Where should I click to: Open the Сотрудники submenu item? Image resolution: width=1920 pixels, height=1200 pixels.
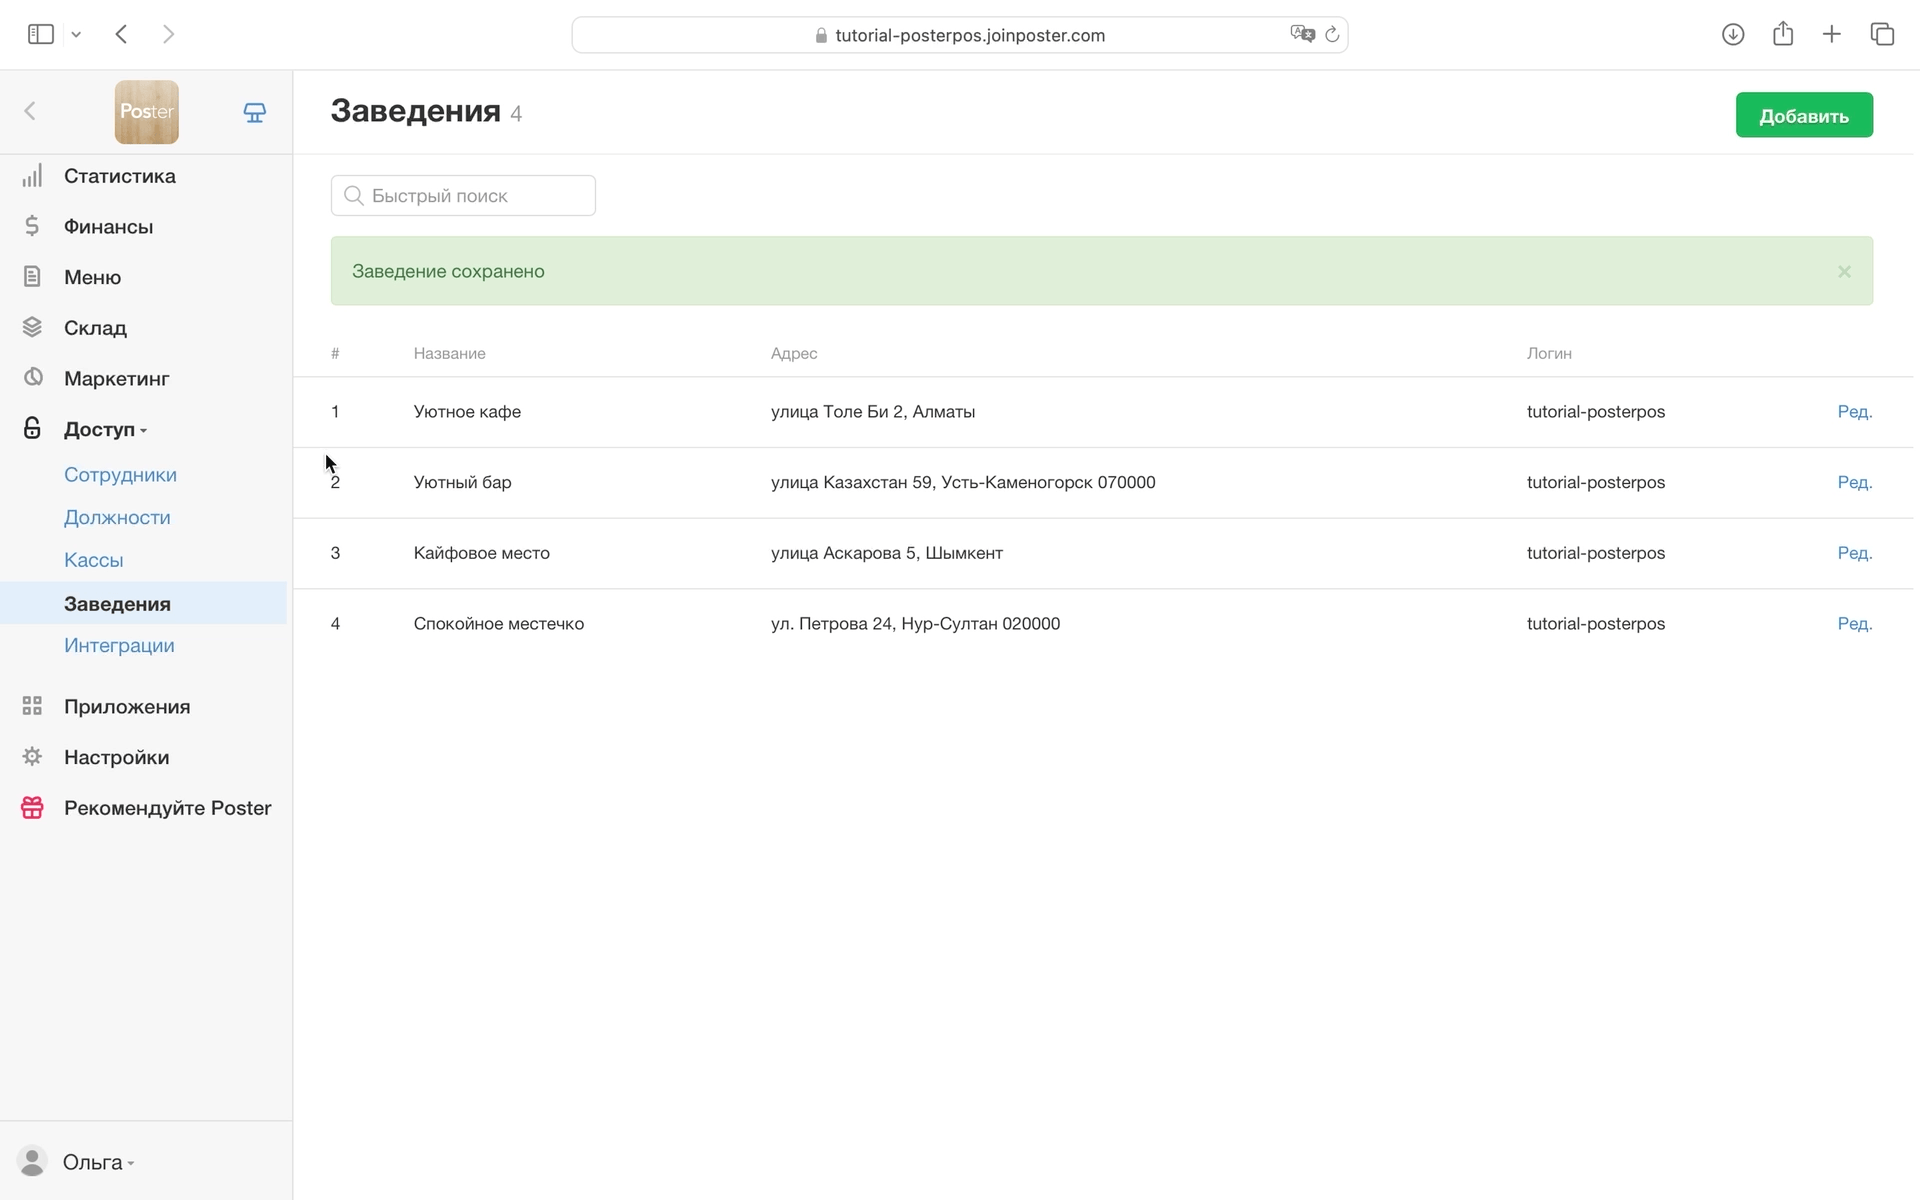point(120,475)
